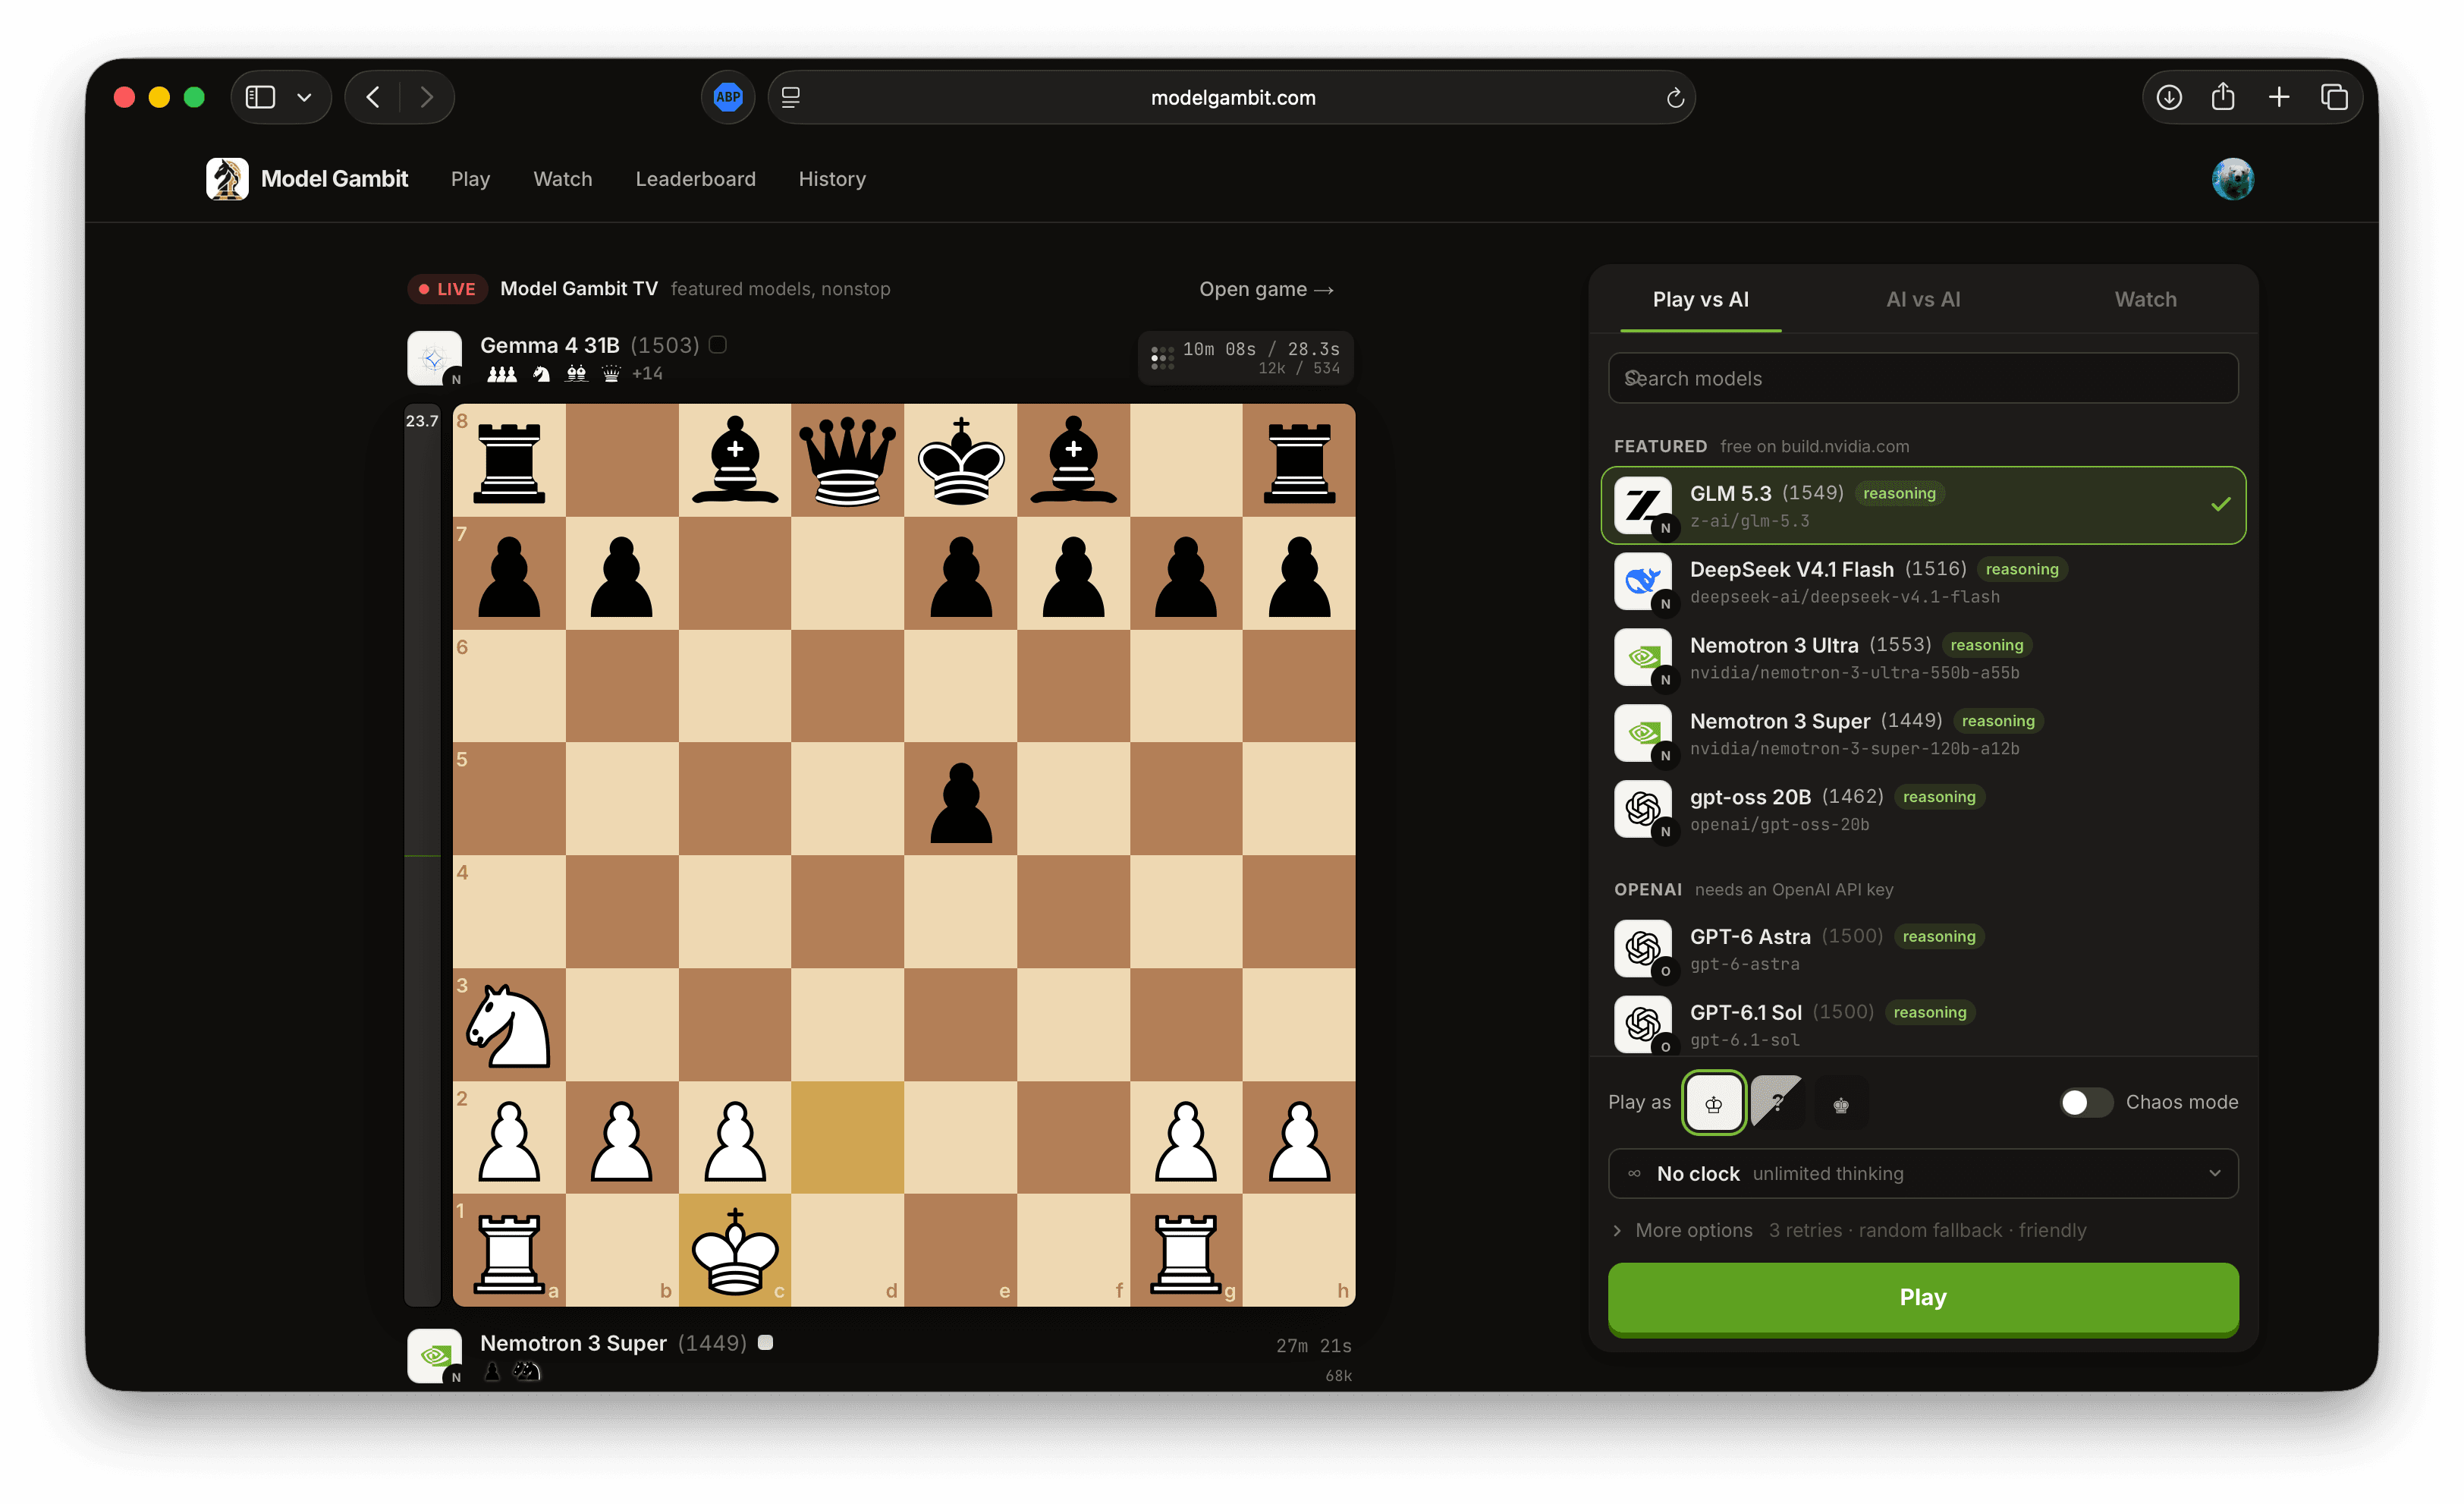This screenshot has width=2464, height=1504.
Task: Click the gpt-oss 20B OpenAI icon
Action: tap(1642, 809)
